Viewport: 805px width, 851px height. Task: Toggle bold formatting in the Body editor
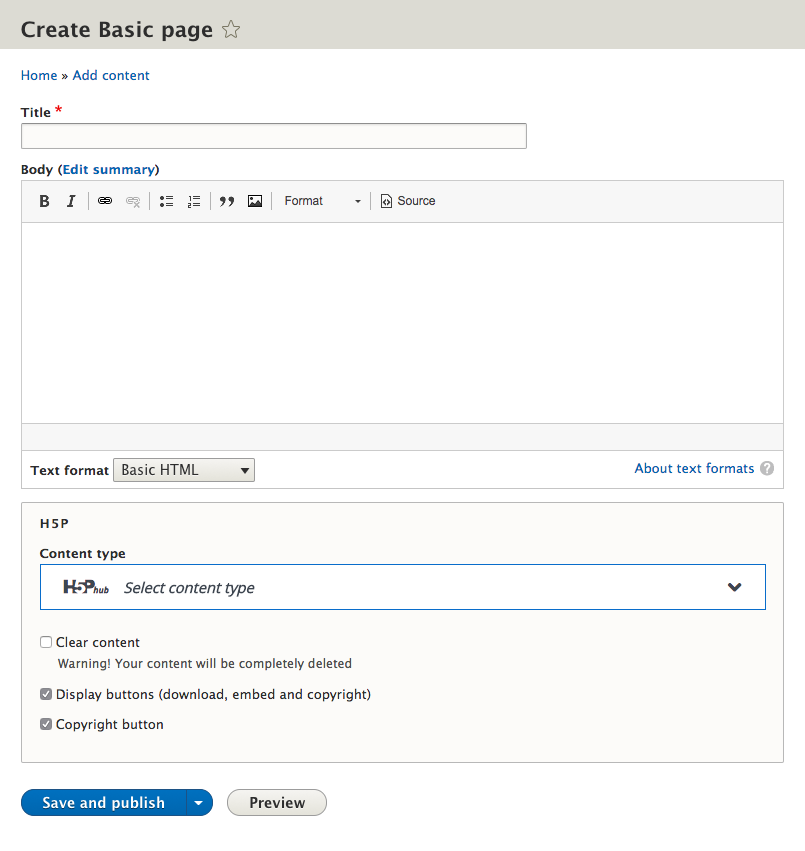44,201
